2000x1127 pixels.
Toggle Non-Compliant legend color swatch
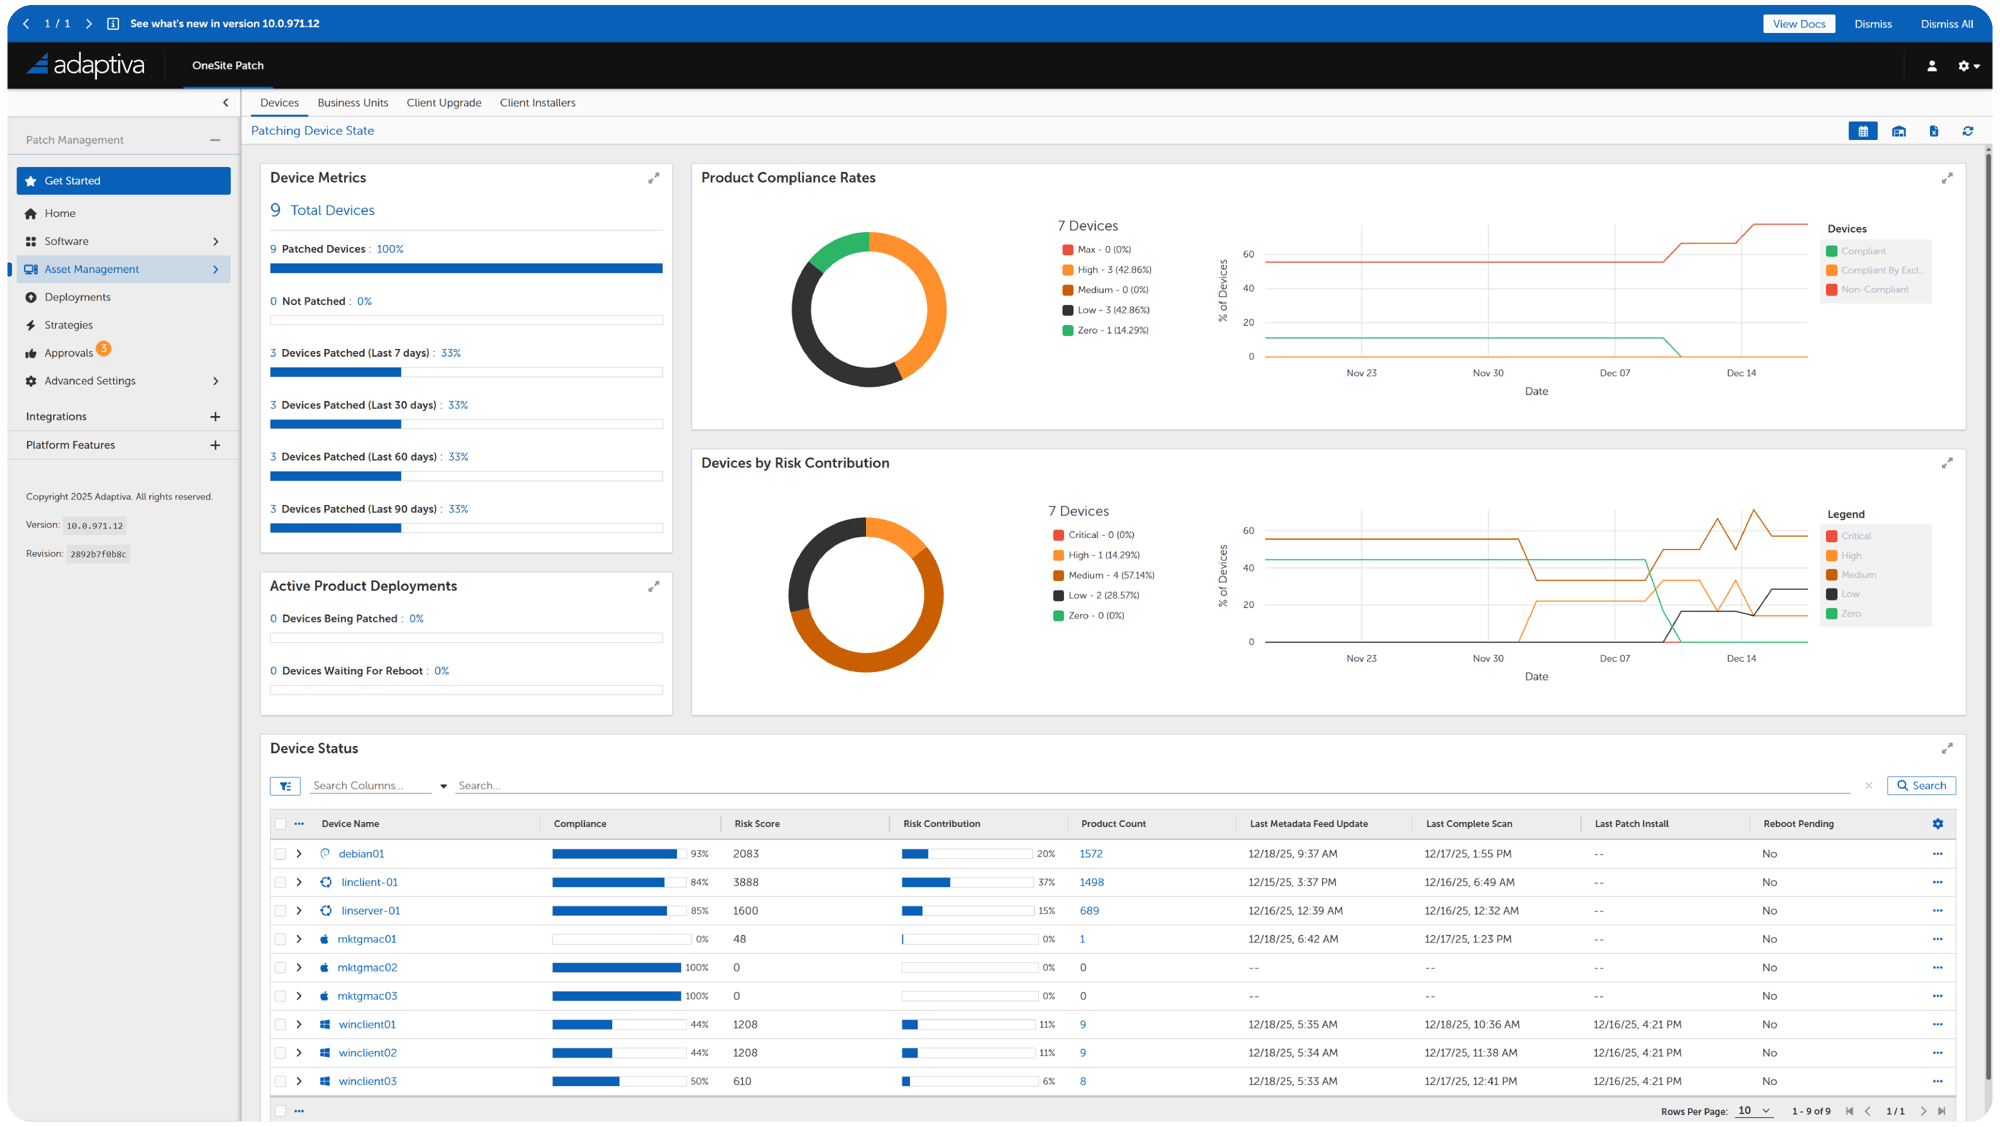coord(1831,290)
